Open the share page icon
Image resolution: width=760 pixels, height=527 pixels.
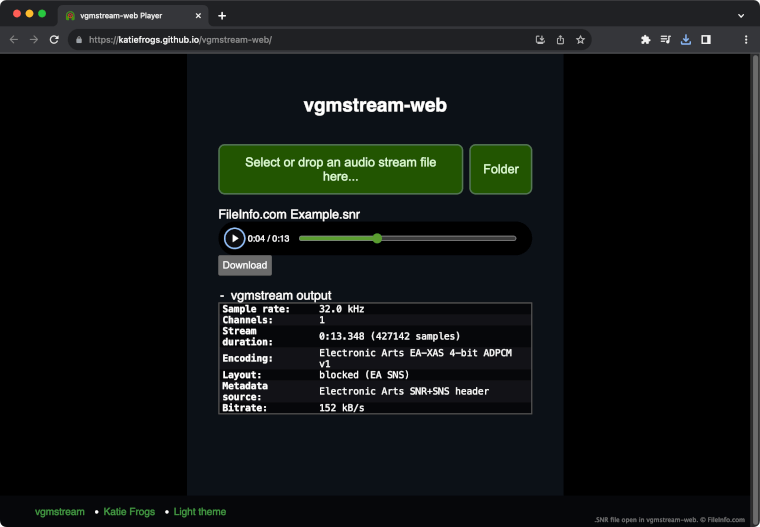(560, 40)
